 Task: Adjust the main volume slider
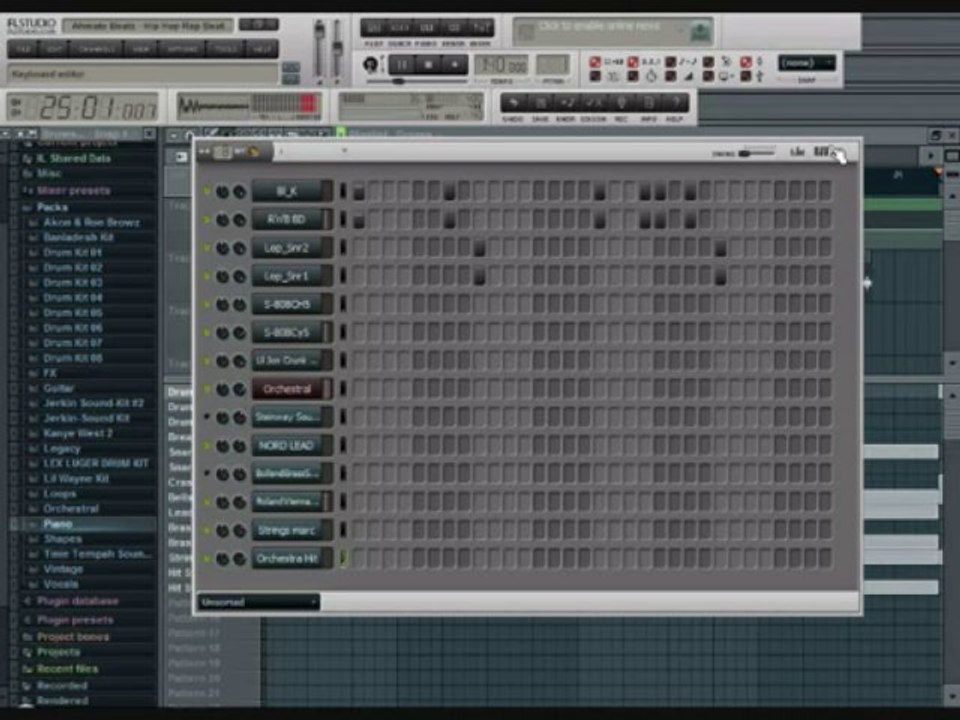pyautogui.click(x=318, y=50)
